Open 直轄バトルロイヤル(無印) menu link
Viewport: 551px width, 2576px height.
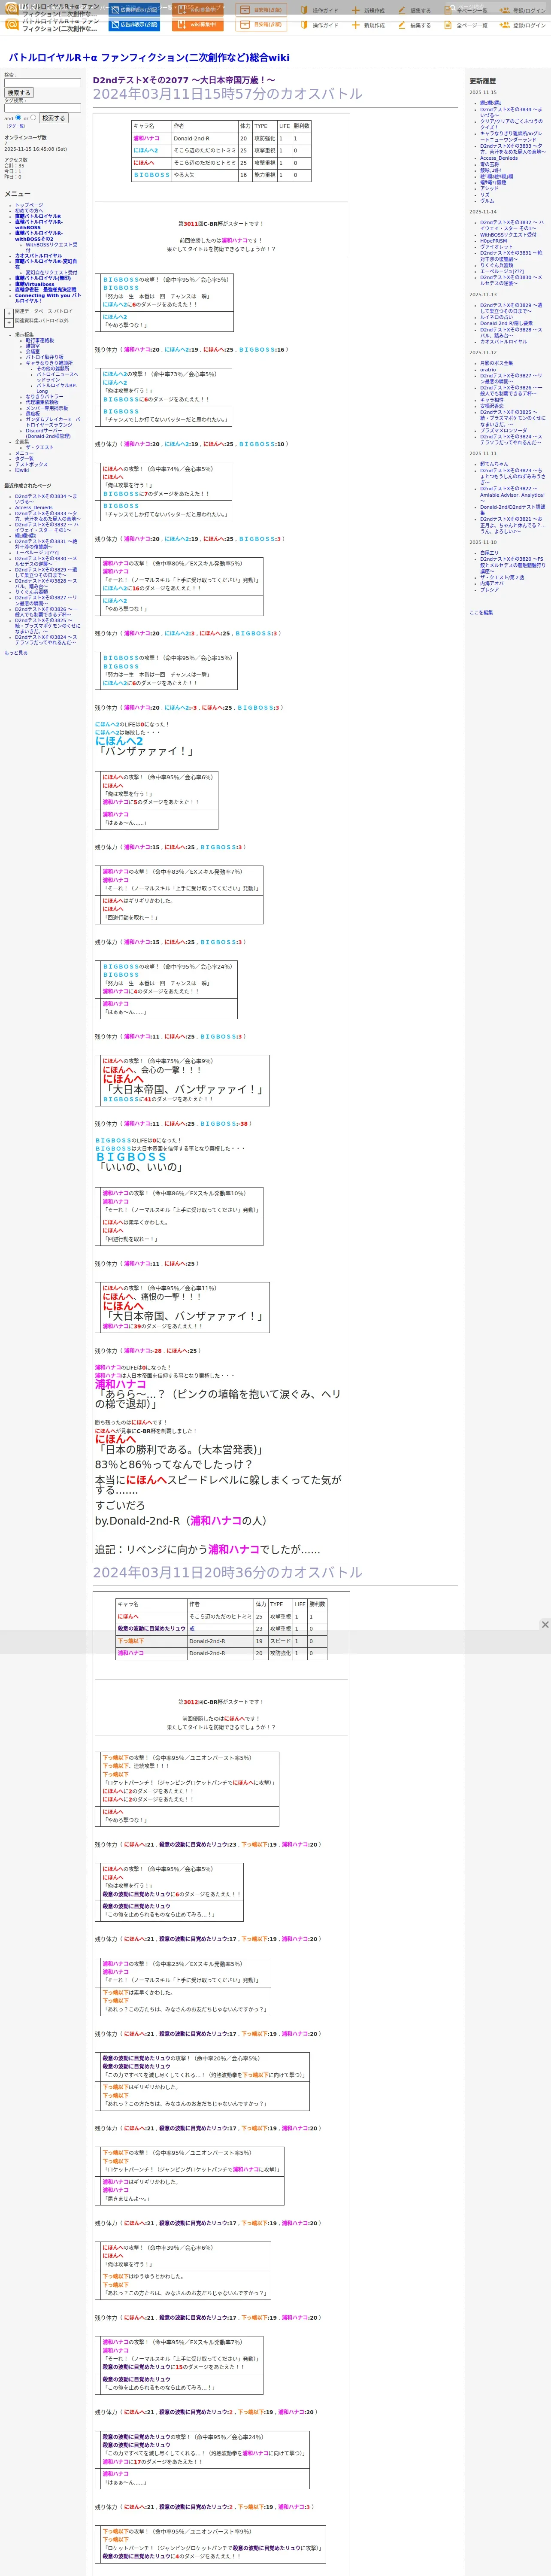click(x=43, y=278)
